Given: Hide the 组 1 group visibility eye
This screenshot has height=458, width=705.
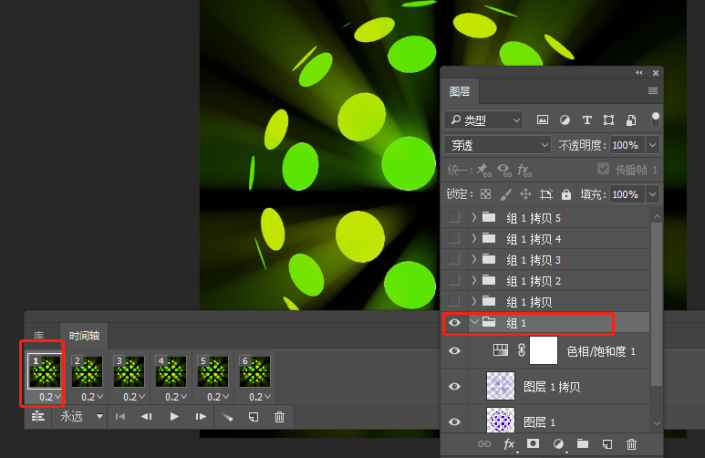Looking at the screenshot, I should coord(455,323).
